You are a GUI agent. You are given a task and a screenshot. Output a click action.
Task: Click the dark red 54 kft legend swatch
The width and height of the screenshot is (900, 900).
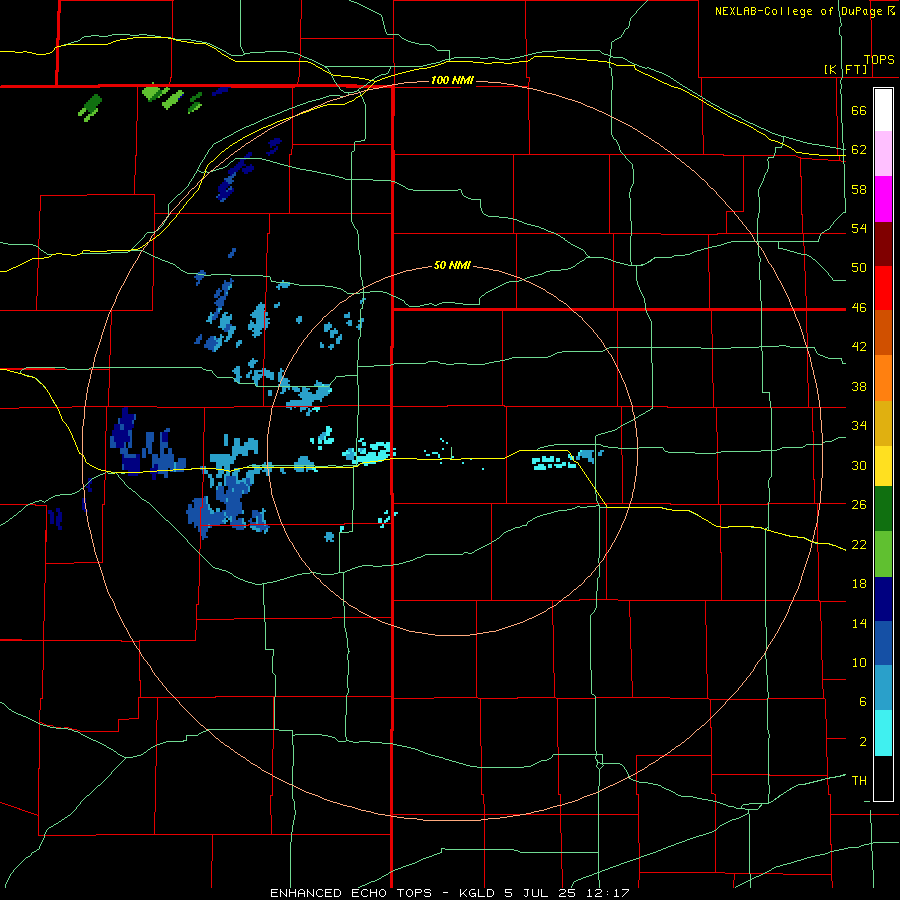(883, 244)
